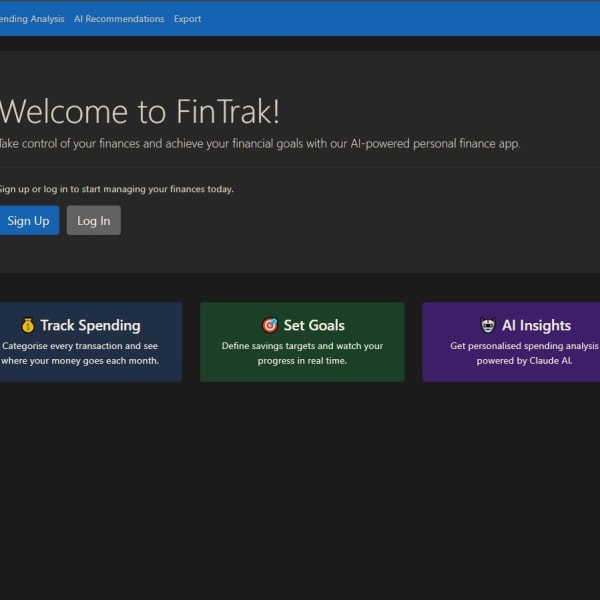Screen dimensions: 600x600
Task: Click 'Get personalised spending analysis' description text
Action: click(524, 353)
